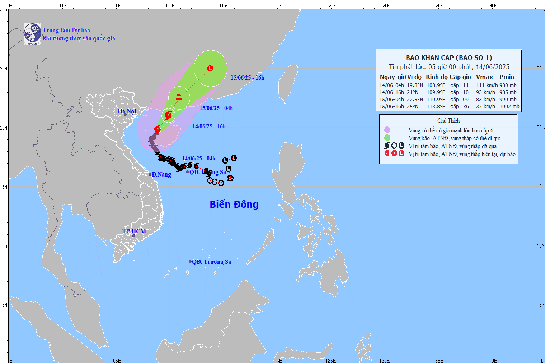Click the black storm icon in the legend

click(387, 146)
